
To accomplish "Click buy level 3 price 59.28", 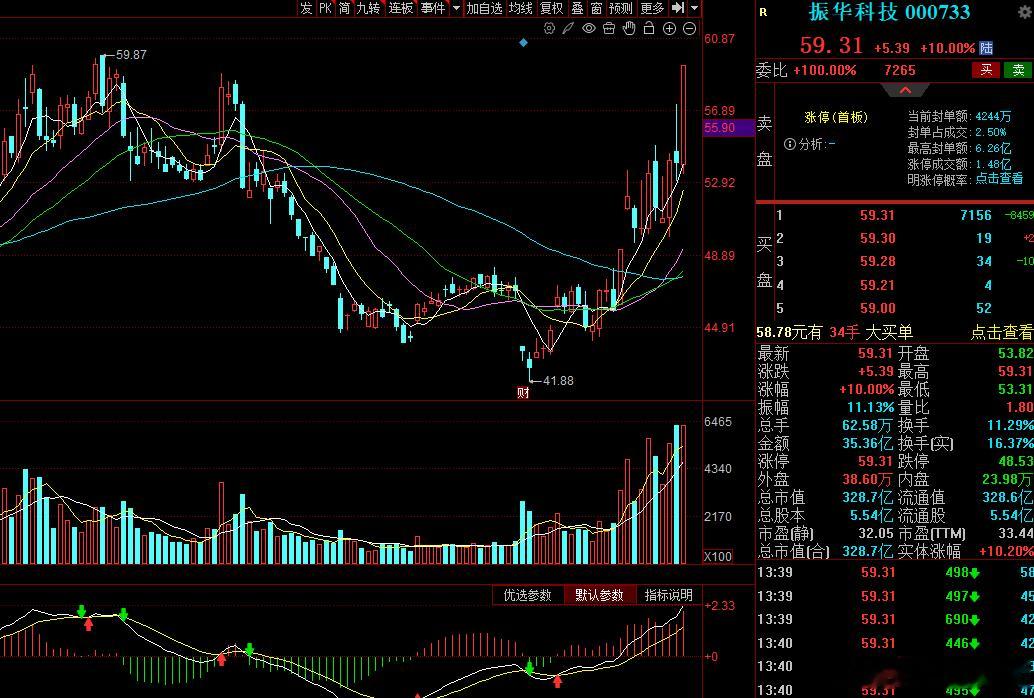I will pos(877,261).
